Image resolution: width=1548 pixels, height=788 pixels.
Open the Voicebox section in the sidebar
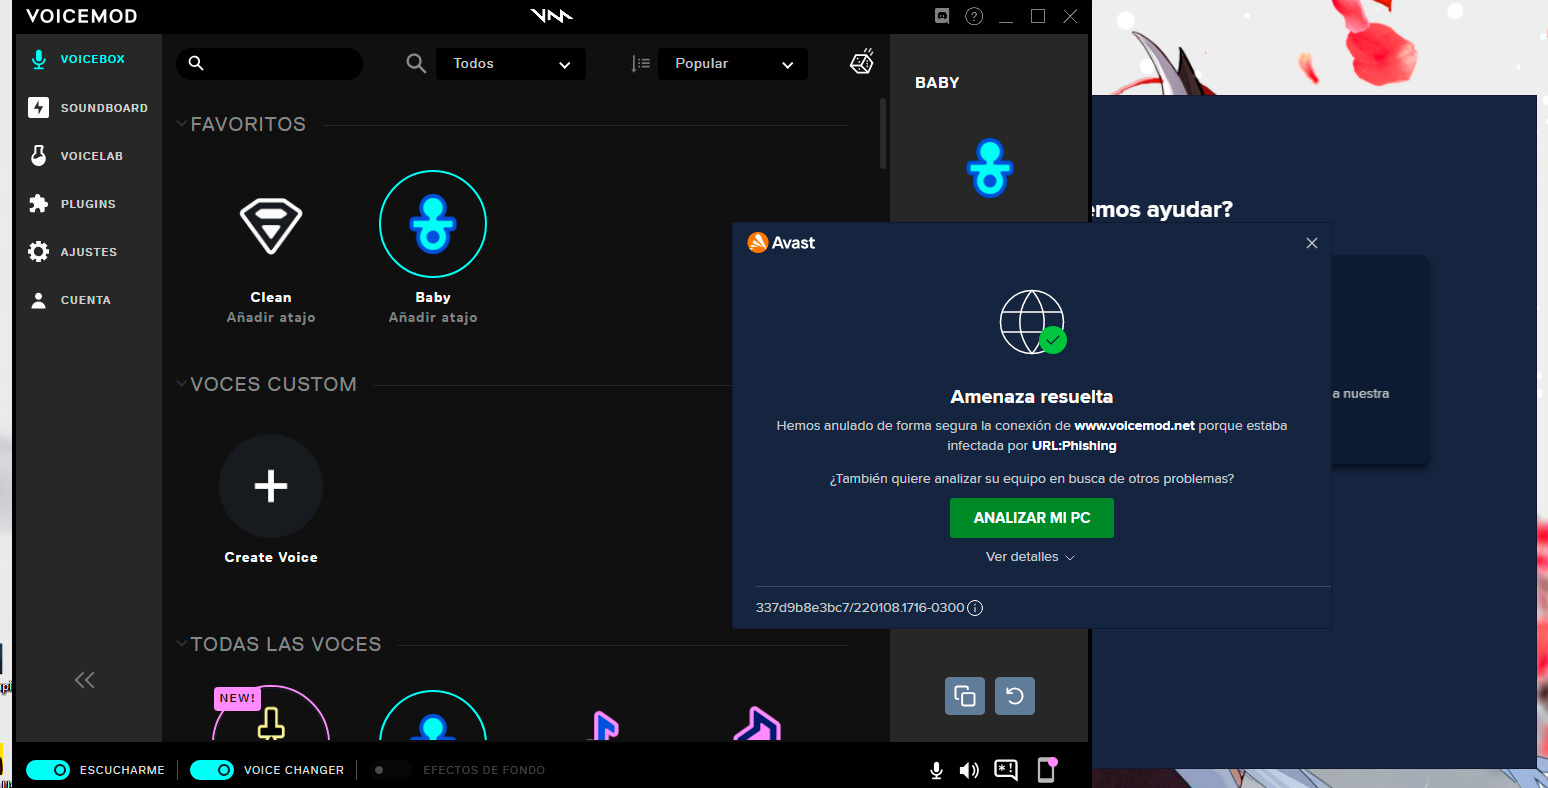78,60
